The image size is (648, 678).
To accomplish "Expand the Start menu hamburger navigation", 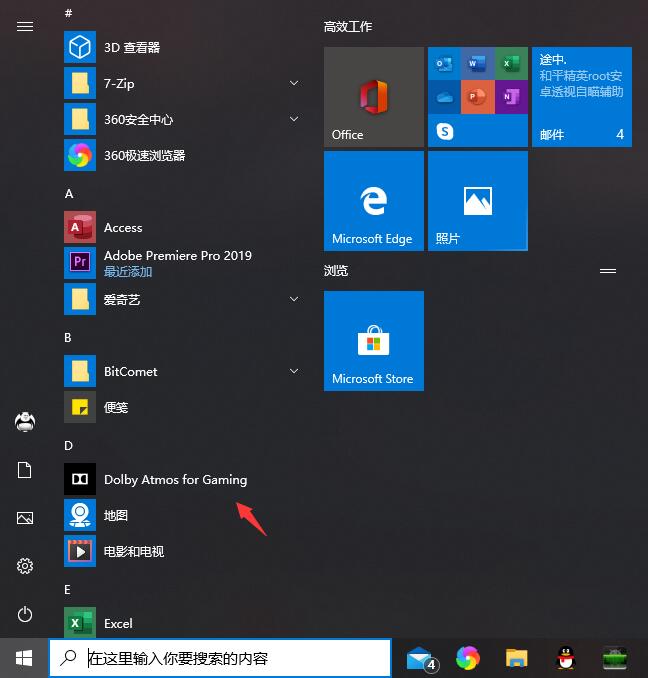I will tap(25, 27).
